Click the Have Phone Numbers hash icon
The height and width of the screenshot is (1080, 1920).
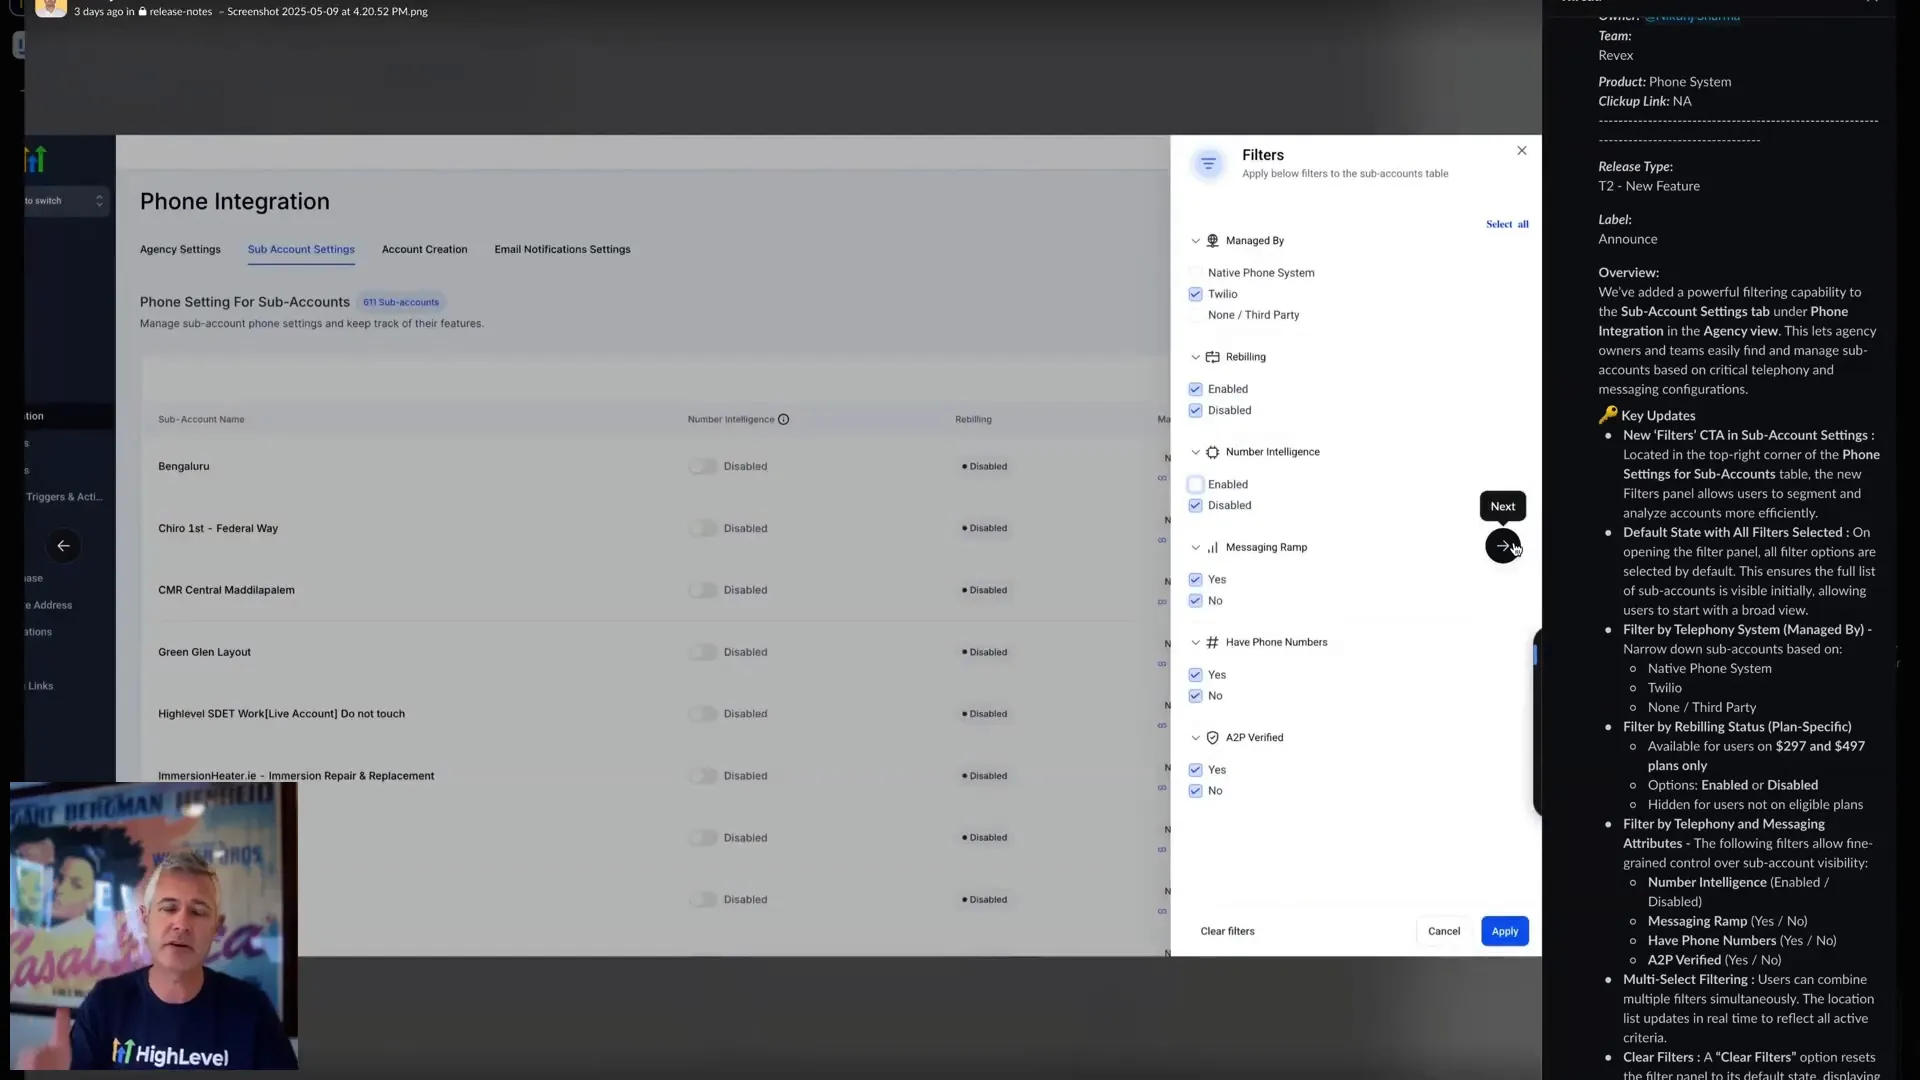pyautogui.click(x=1212, y=643)
